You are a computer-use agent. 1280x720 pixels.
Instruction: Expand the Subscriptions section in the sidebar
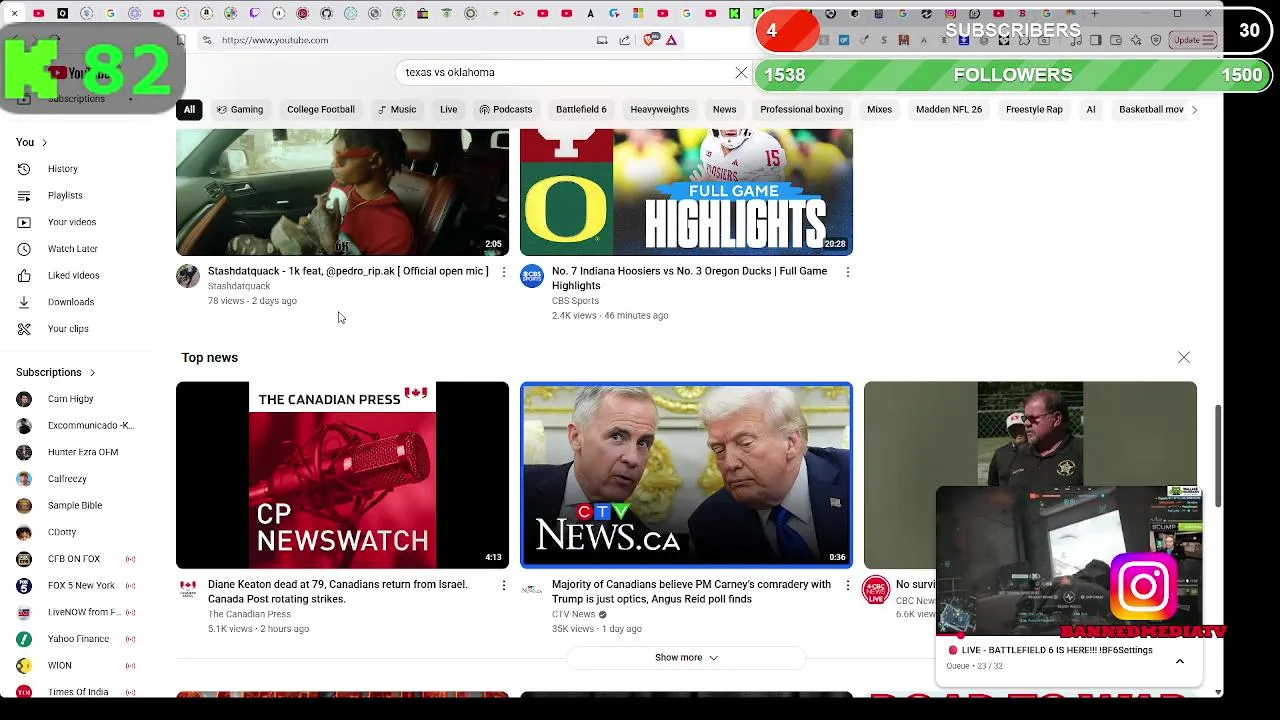(x=56, y=372)
